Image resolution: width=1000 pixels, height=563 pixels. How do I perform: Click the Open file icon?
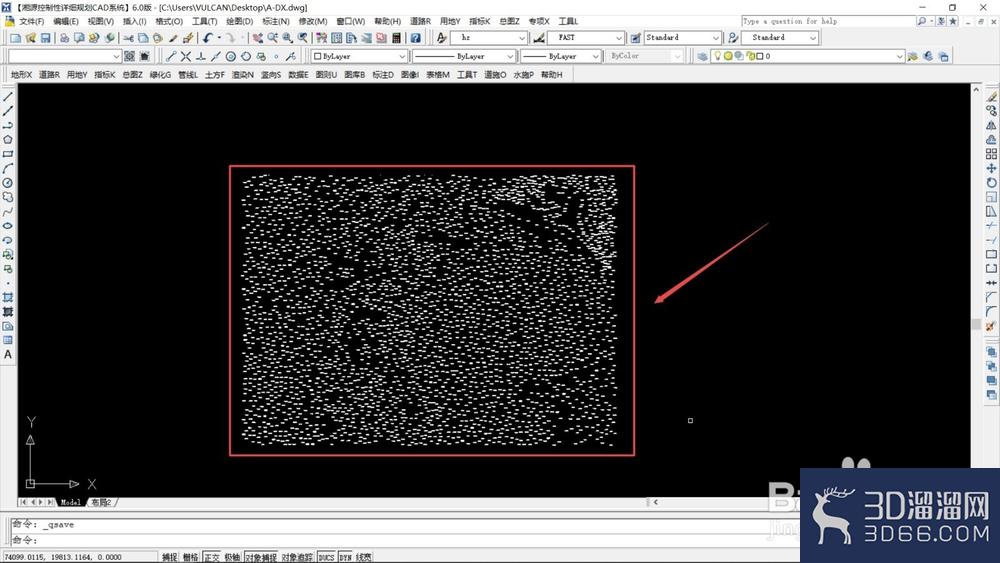(x=30, y=38)
